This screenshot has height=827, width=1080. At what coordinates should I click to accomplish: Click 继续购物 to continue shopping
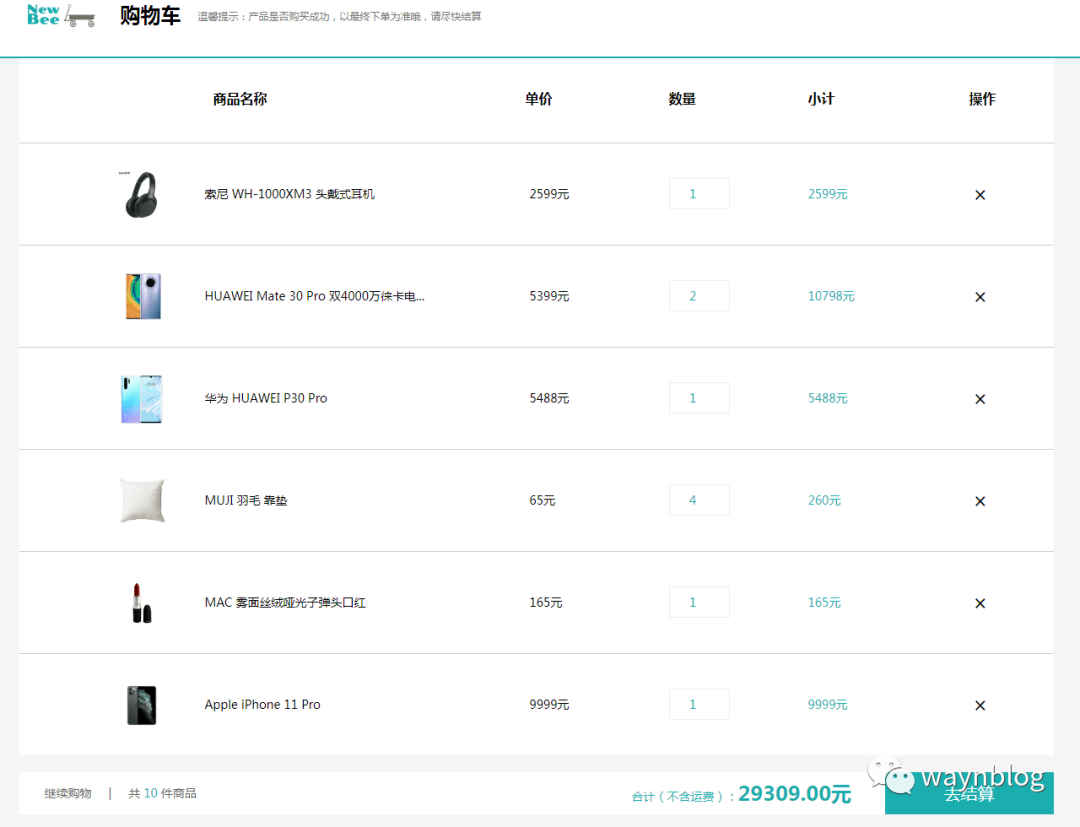click(x=68, y=793)
